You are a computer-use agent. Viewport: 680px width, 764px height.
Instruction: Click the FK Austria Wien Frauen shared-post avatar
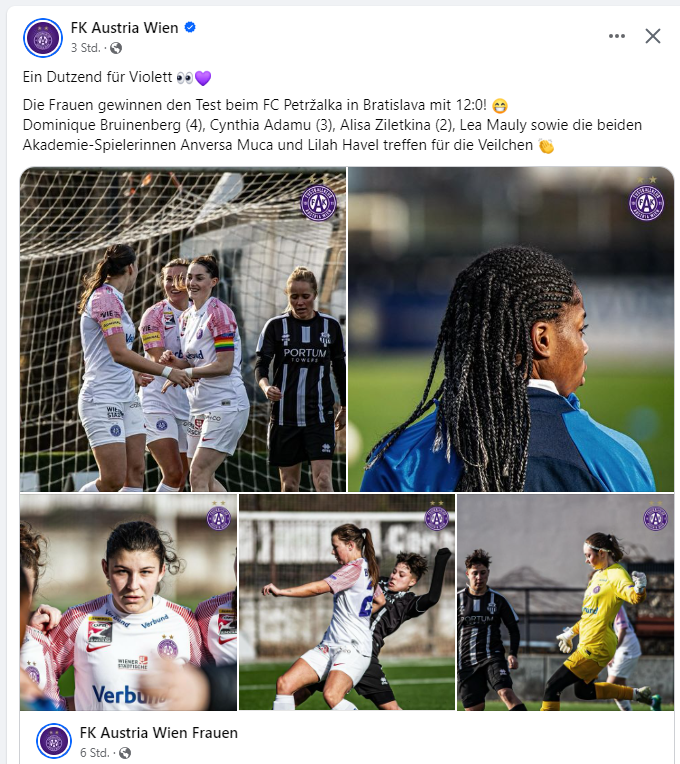pyautogui.click(x=54, y=741)
